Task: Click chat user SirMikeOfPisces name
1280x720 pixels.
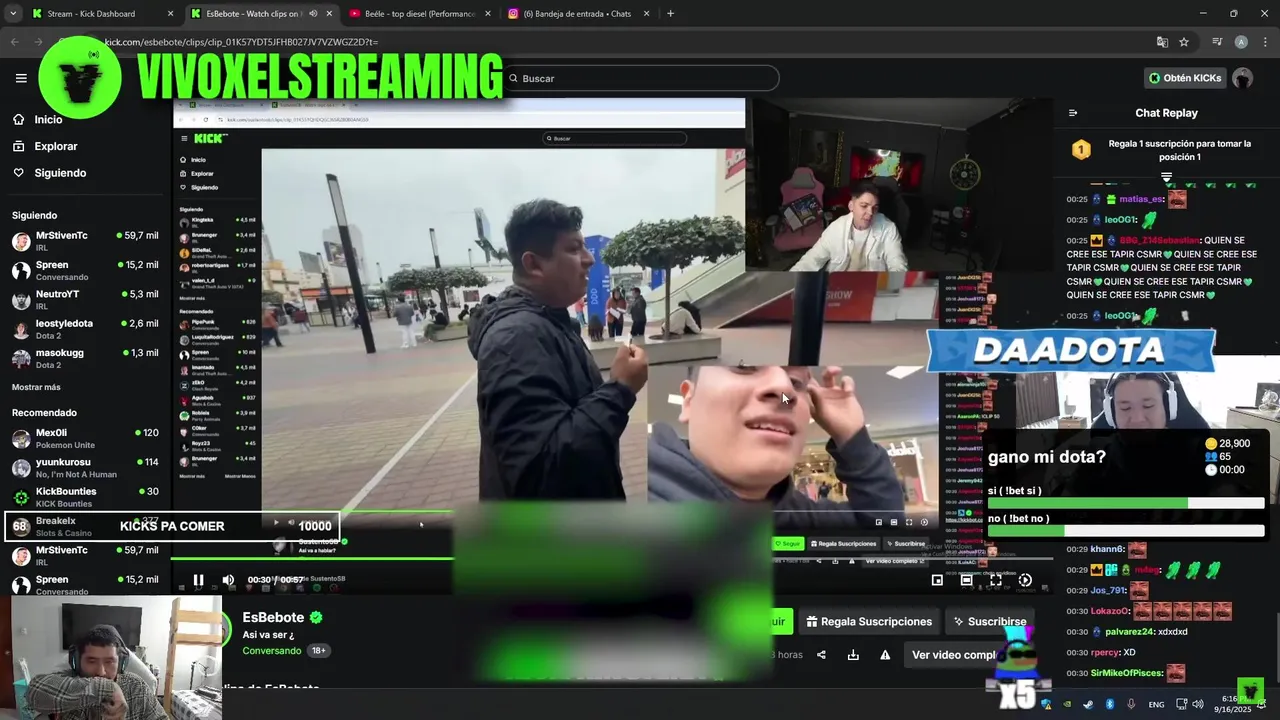Action: pos(1127,673)
